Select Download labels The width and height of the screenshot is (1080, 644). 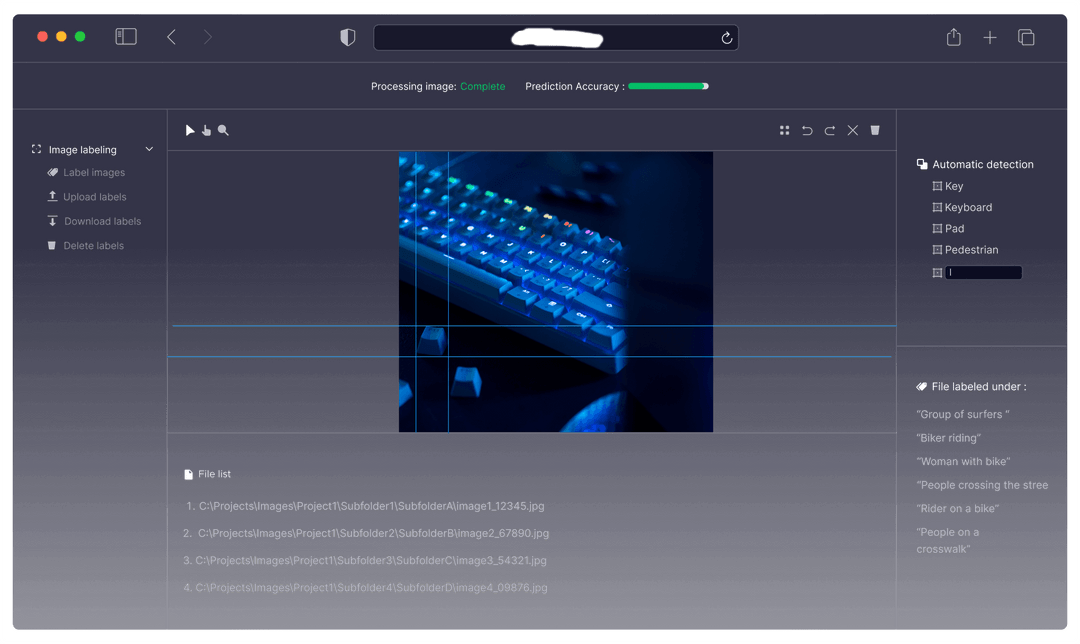[x=94, y=221]
